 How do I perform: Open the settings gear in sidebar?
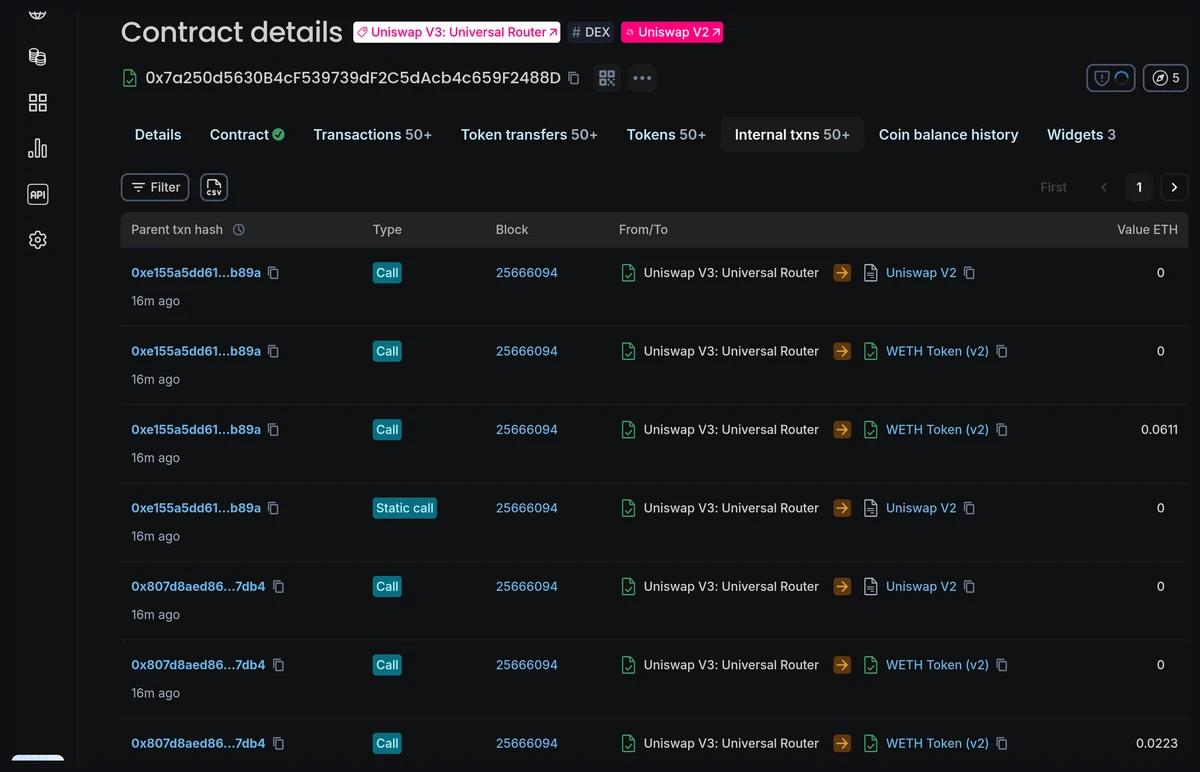[38, 240]
